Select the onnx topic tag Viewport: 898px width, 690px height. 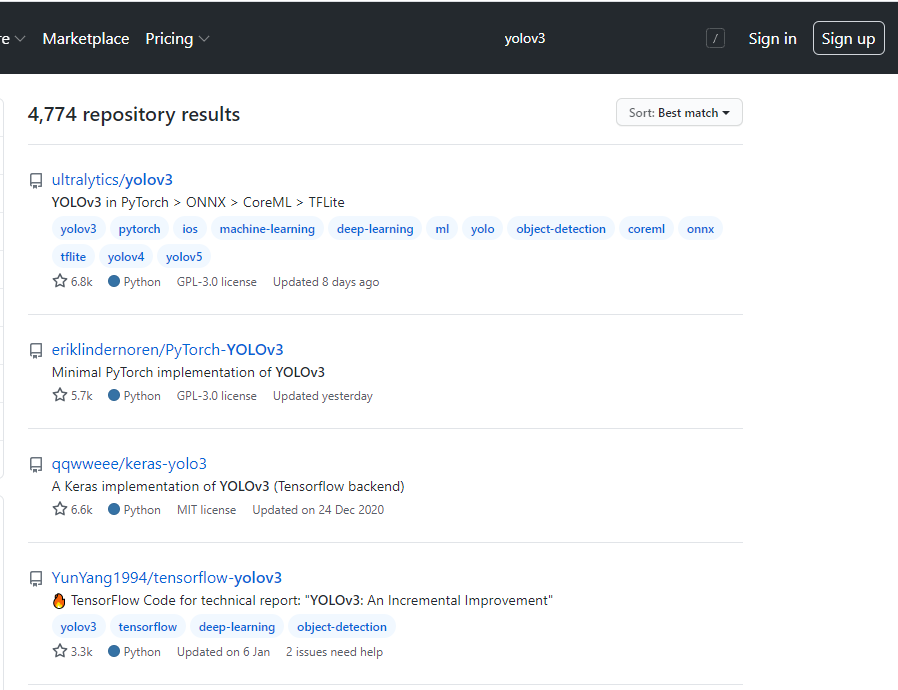click(x=700, y=229)
